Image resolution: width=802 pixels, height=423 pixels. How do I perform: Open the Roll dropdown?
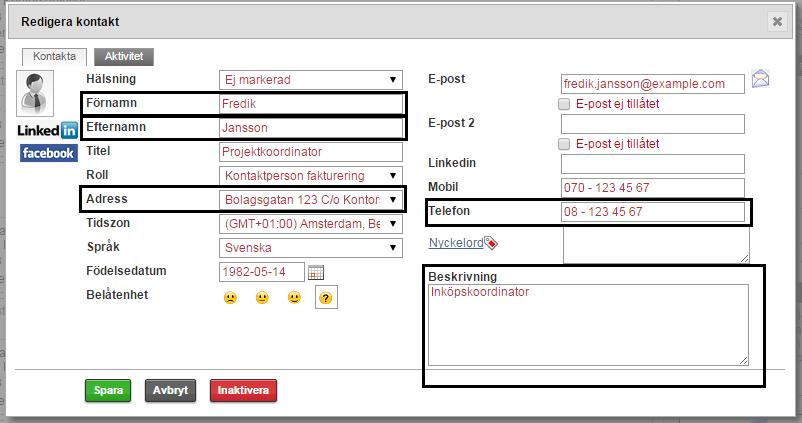[x=310, y=176]
